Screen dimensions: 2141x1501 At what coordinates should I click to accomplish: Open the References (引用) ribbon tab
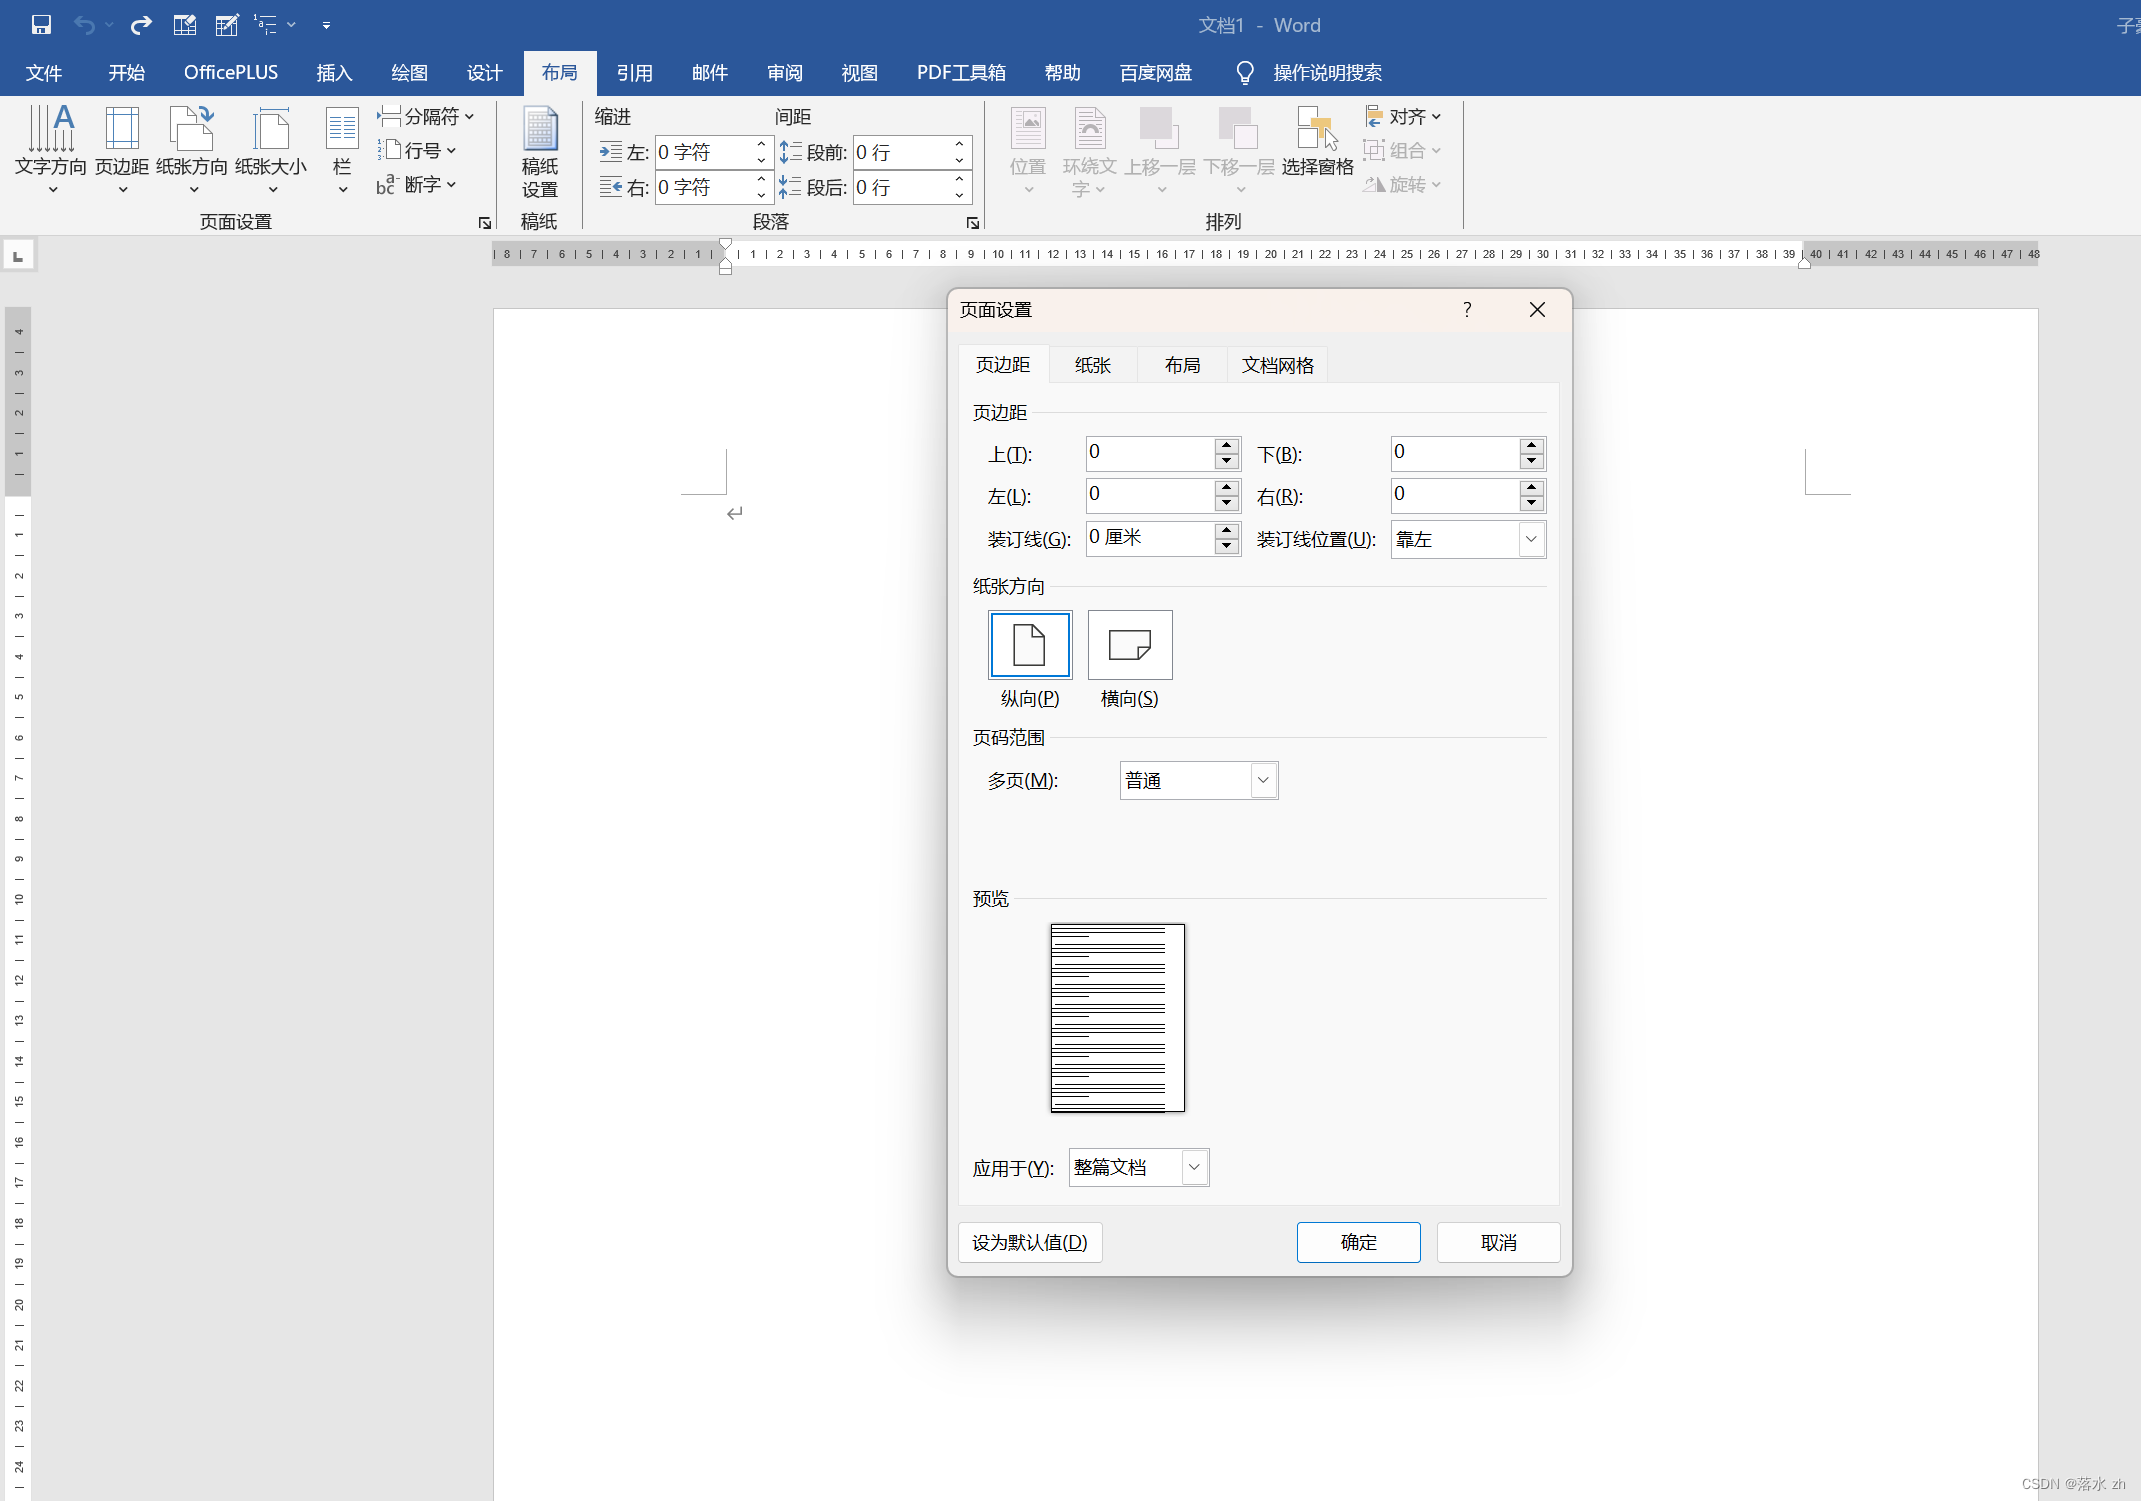point(634,73)
